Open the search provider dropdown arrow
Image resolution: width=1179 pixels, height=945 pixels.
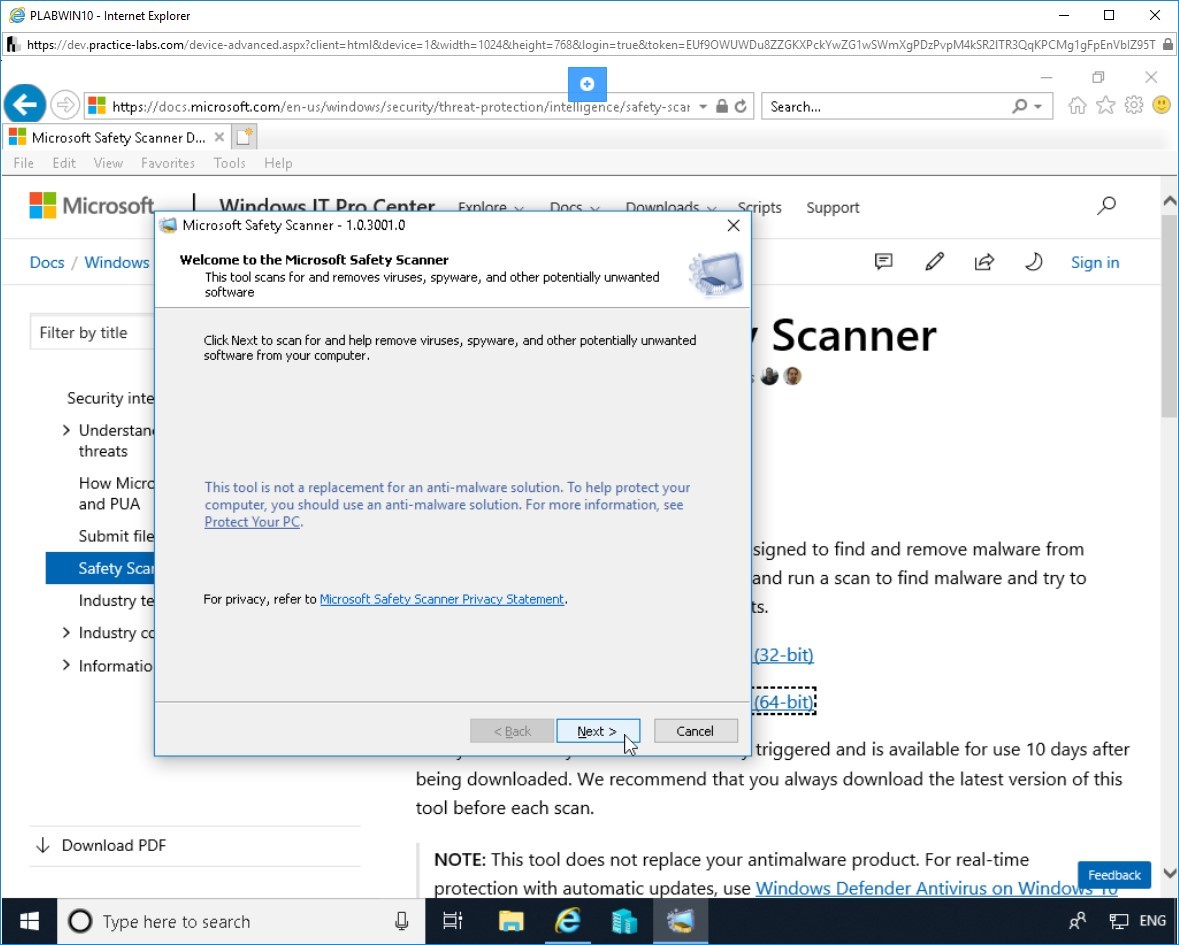point(1038,107)
